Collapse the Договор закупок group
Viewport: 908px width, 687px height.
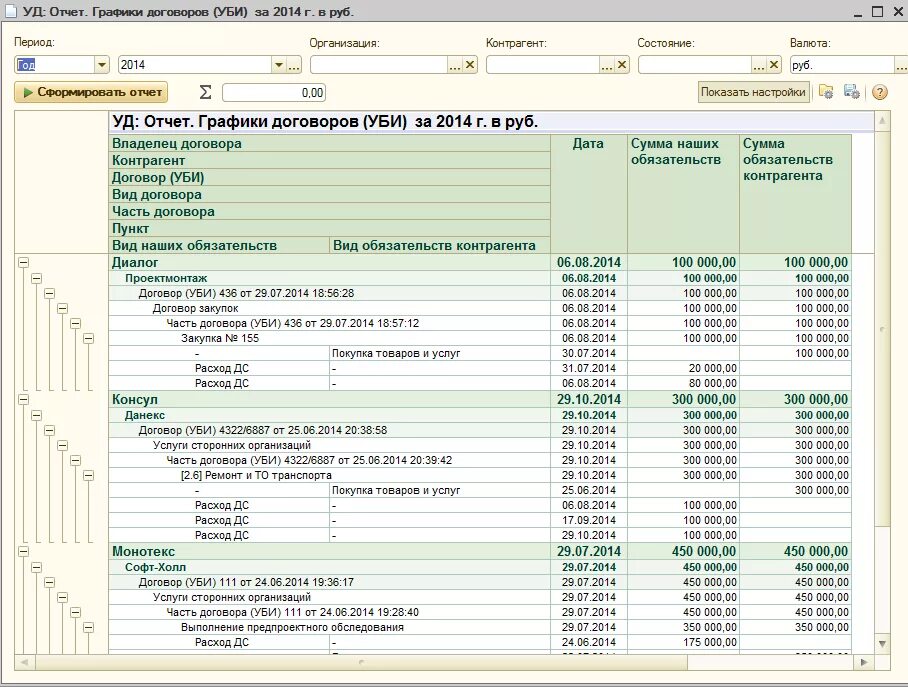(63, 308)
